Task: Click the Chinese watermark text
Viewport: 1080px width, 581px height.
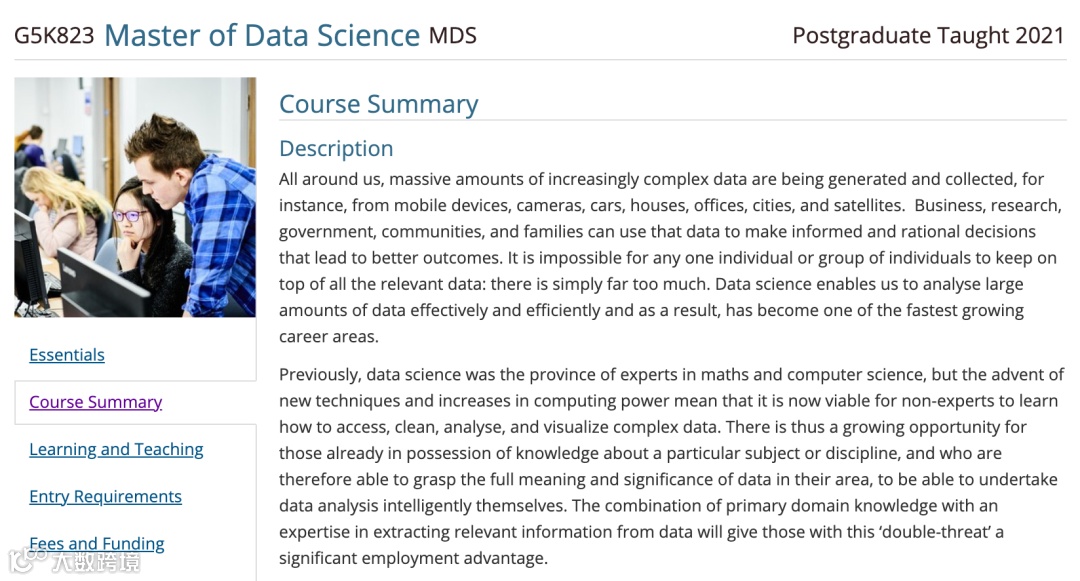Action: [x=97, y=561]
